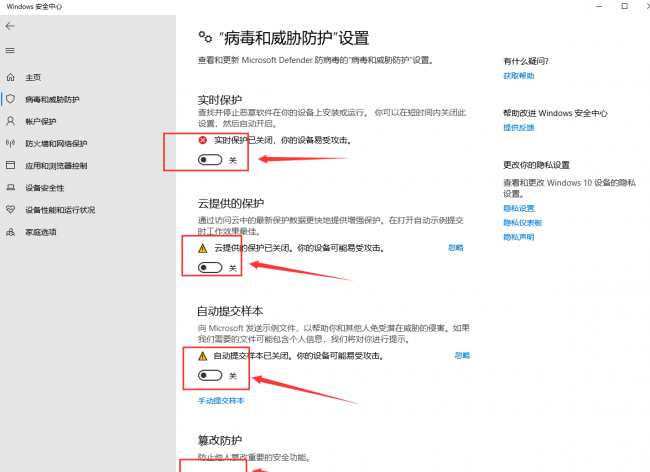
Task: Minimize the Windows 安全中心 window
Action: (x=599, y=6)
